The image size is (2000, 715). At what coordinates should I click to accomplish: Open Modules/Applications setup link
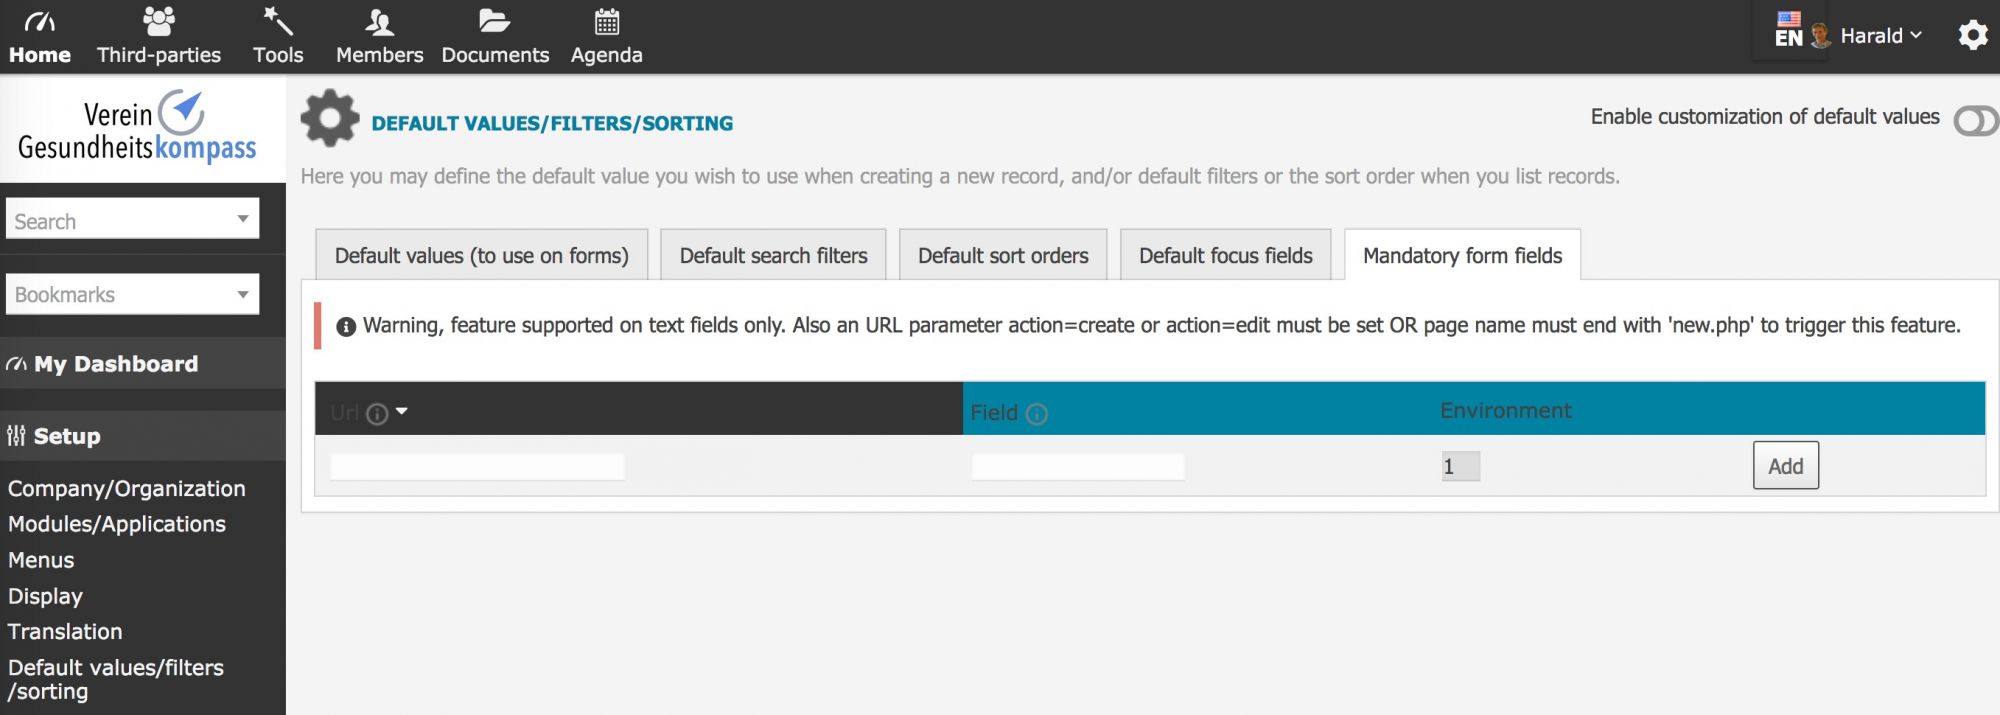pyautogui.click(x=117, y=524)
